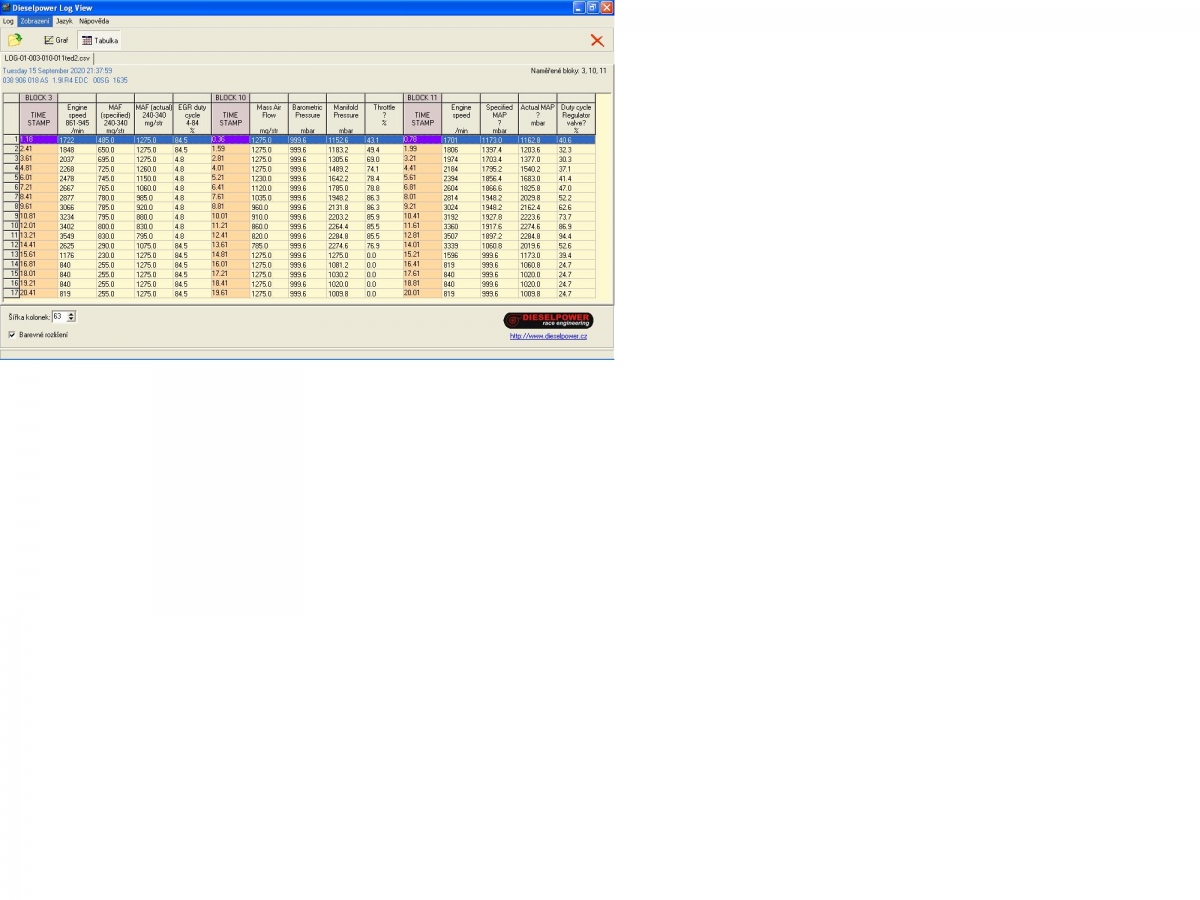The width and height of the screenshot is (1200, 900).
Task: Toggle the Barevné rozlišení checkbox
Action: [x=11, y=335]
